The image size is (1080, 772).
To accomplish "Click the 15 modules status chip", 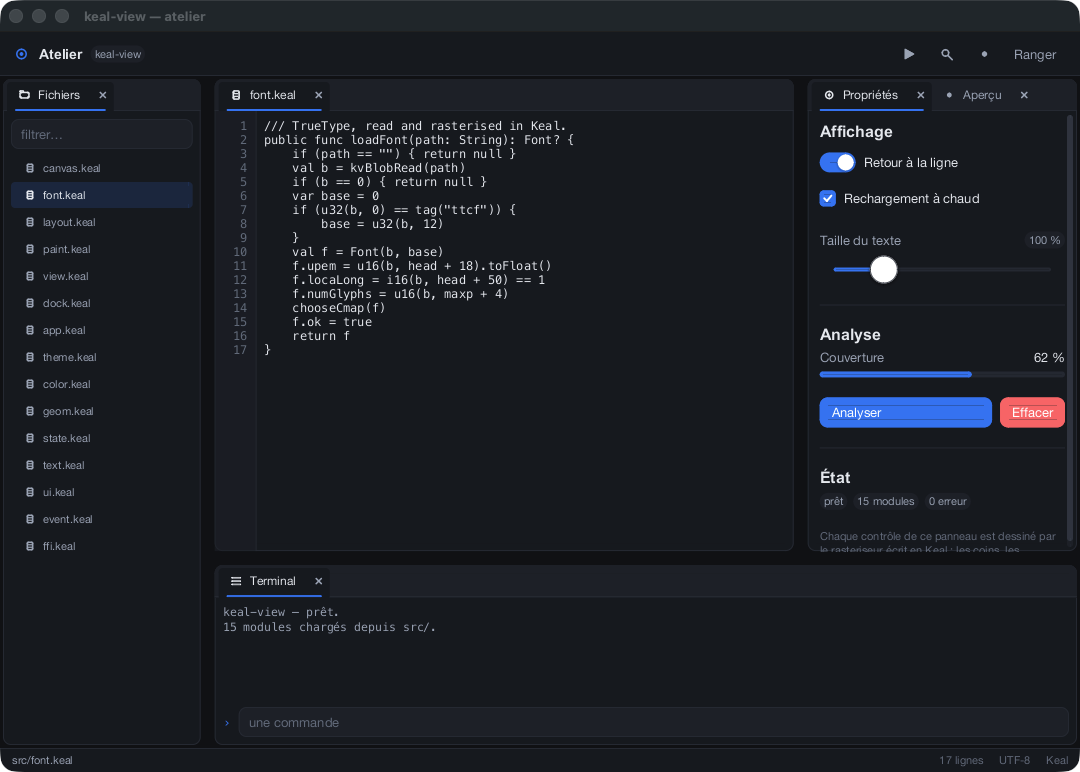I will click(886, 501).
